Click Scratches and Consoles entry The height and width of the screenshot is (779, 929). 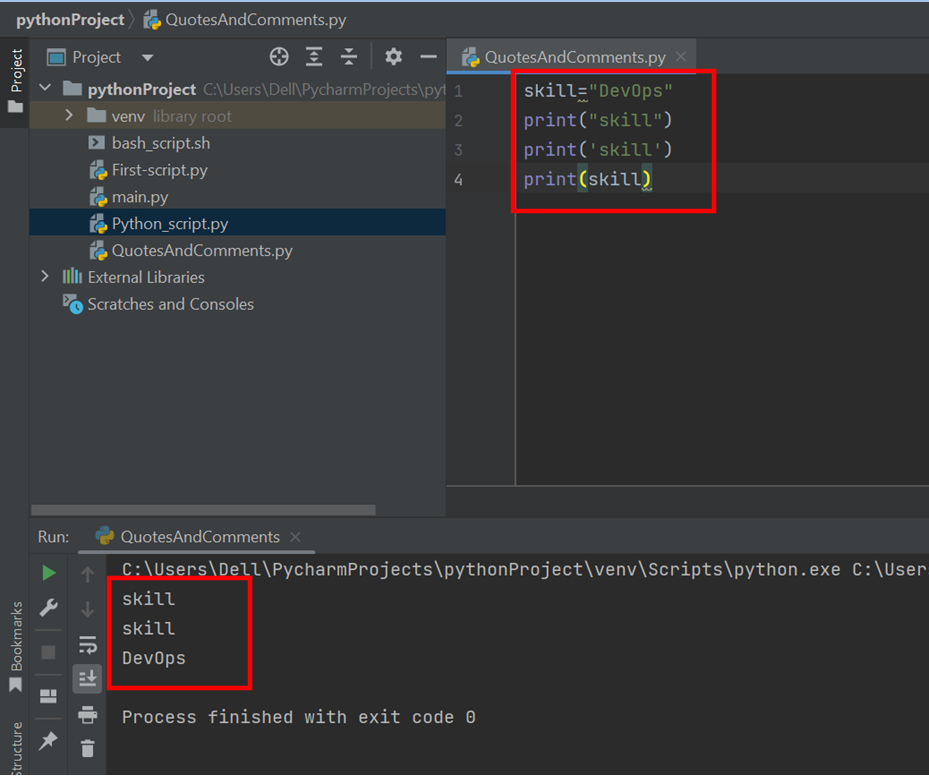pyautogui.click(x=168, y=304)
